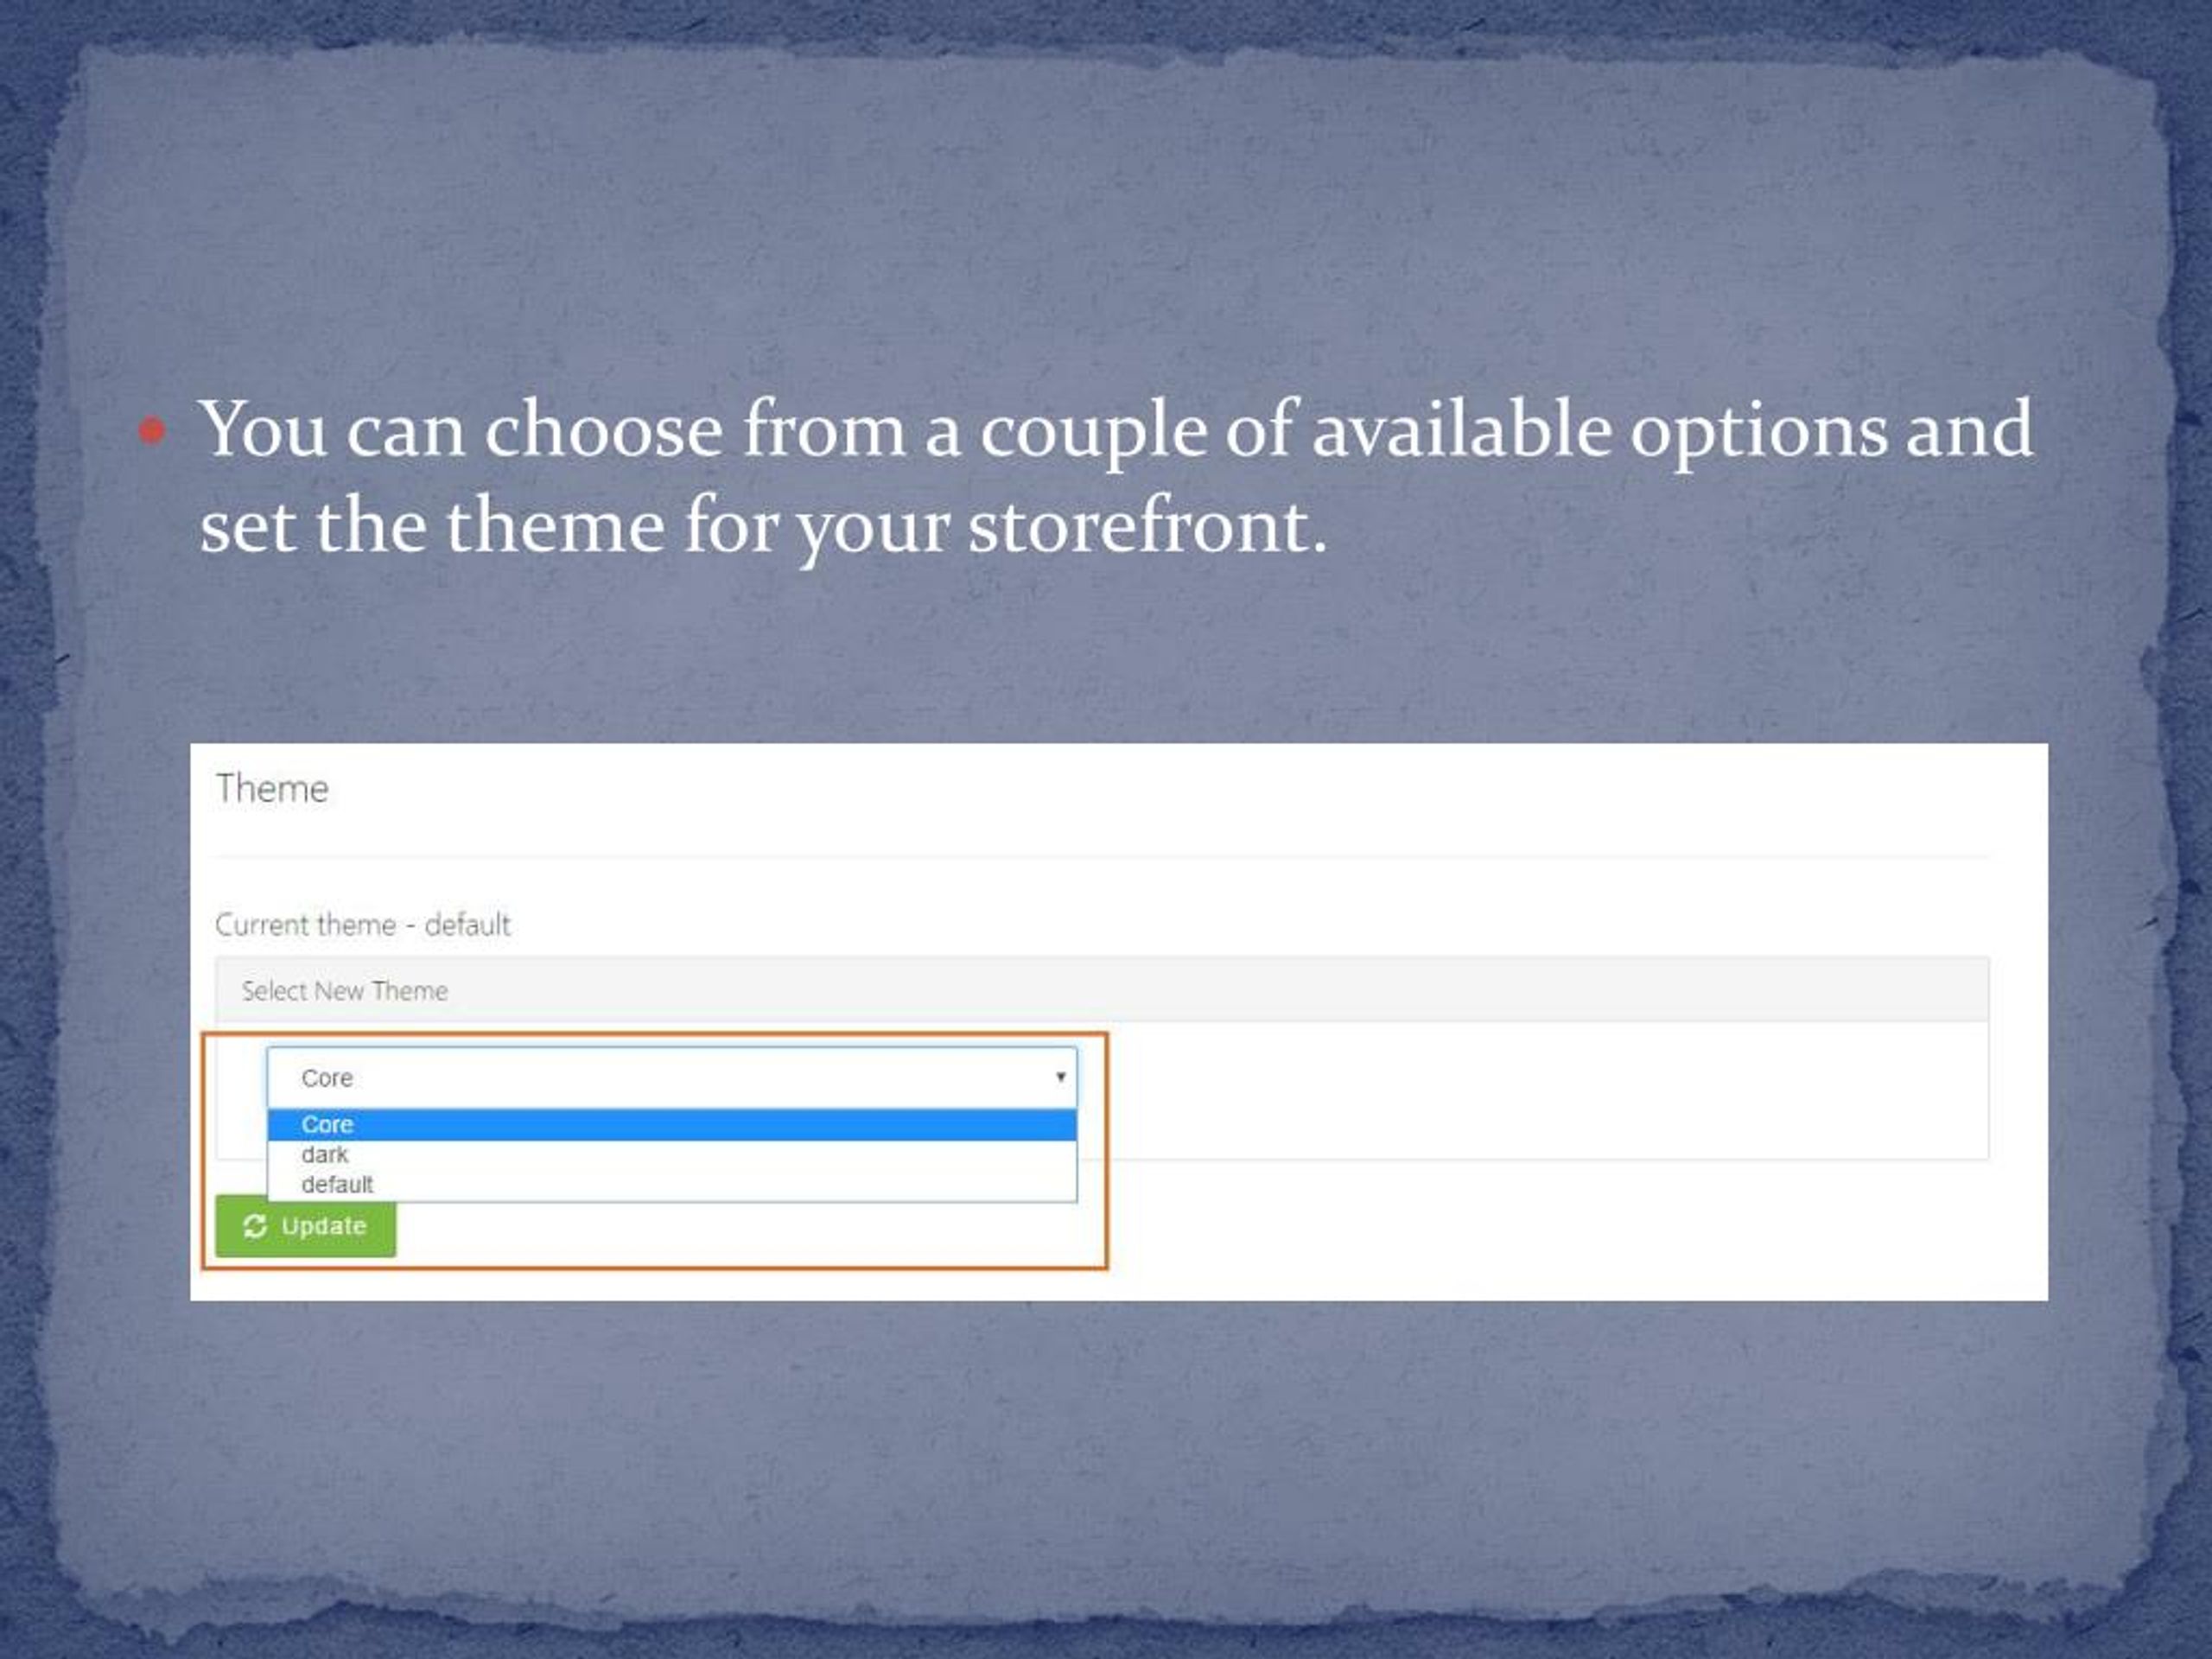The image size is (2212, 1659).
Task: Click the 'Current theme - default' text
Action: [363, 925]
